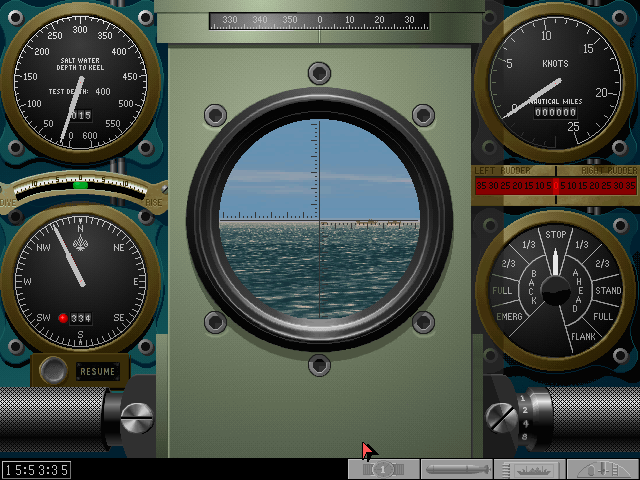The image size is (640, 480).
Task: Click the numbered gauges station icon in bottom bar
Action: tap(384, 469)
